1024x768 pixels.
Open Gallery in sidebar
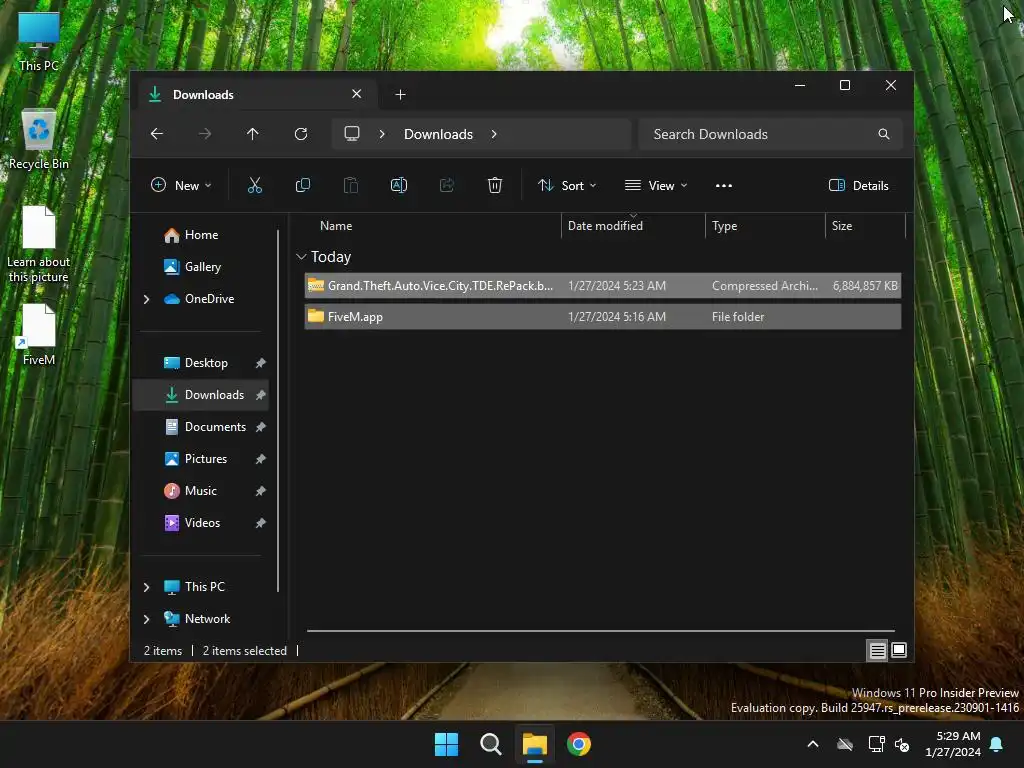(202, 267)
